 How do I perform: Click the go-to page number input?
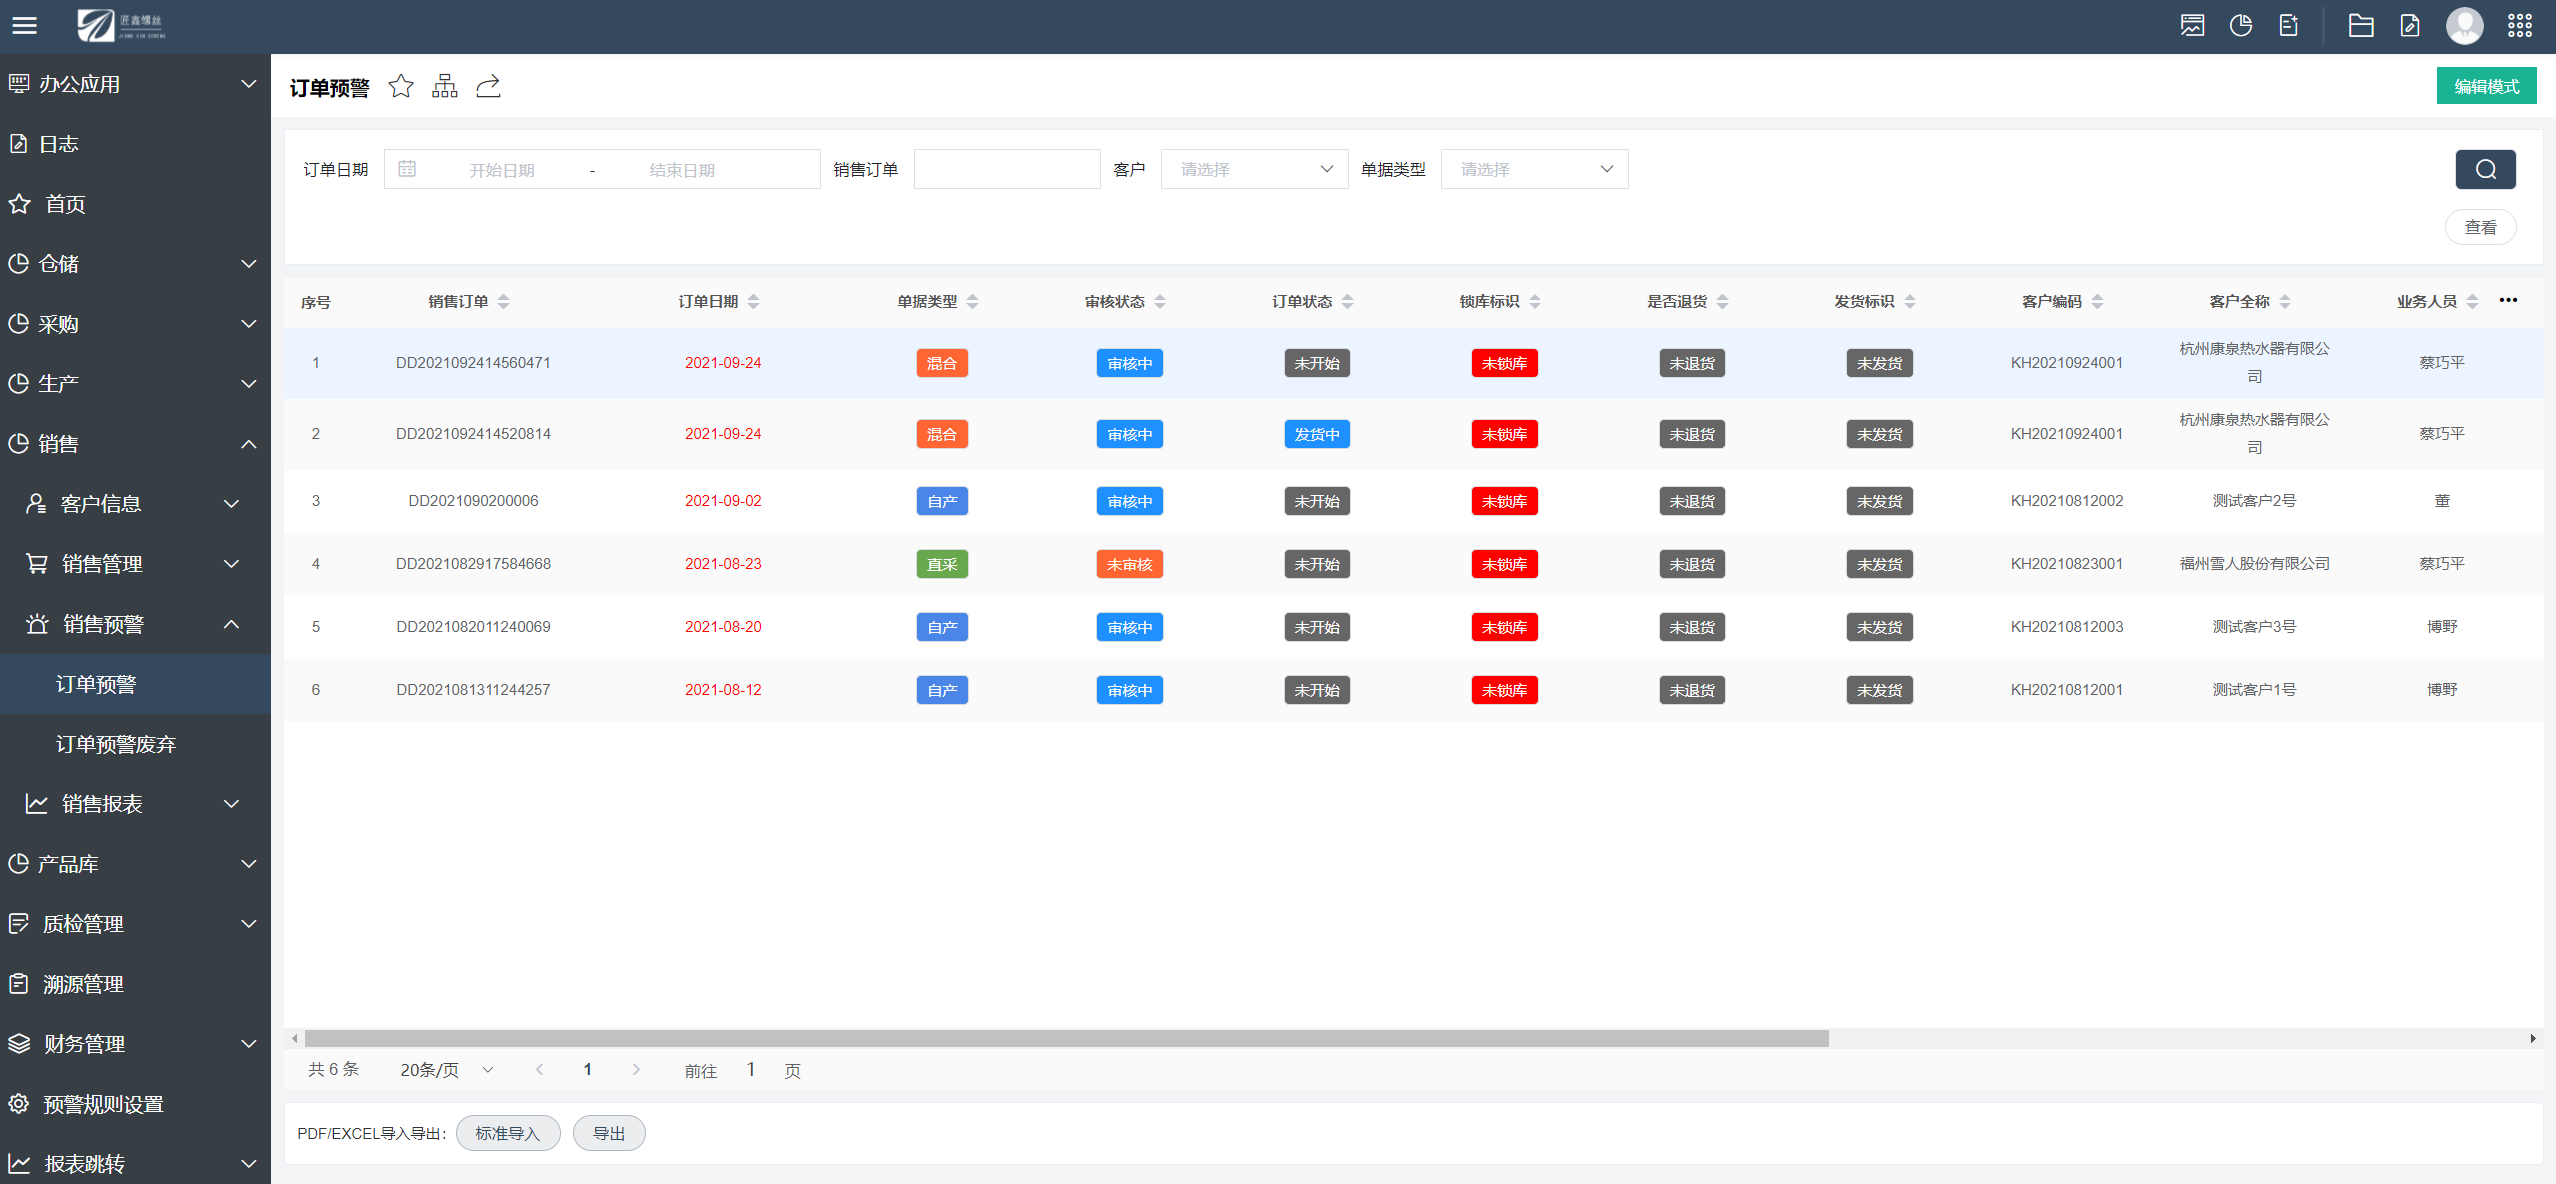click(x=751, y=1070)
